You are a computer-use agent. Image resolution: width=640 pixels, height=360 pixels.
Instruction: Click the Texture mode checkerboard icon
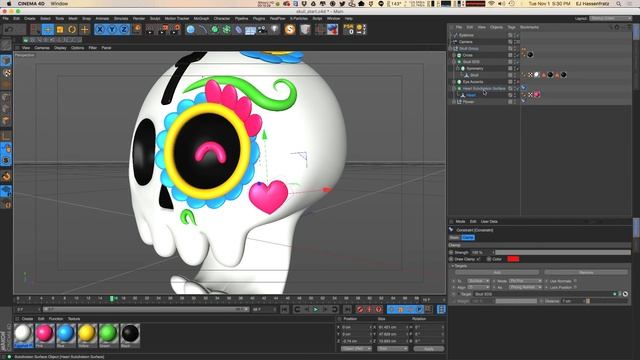(6, 73)
